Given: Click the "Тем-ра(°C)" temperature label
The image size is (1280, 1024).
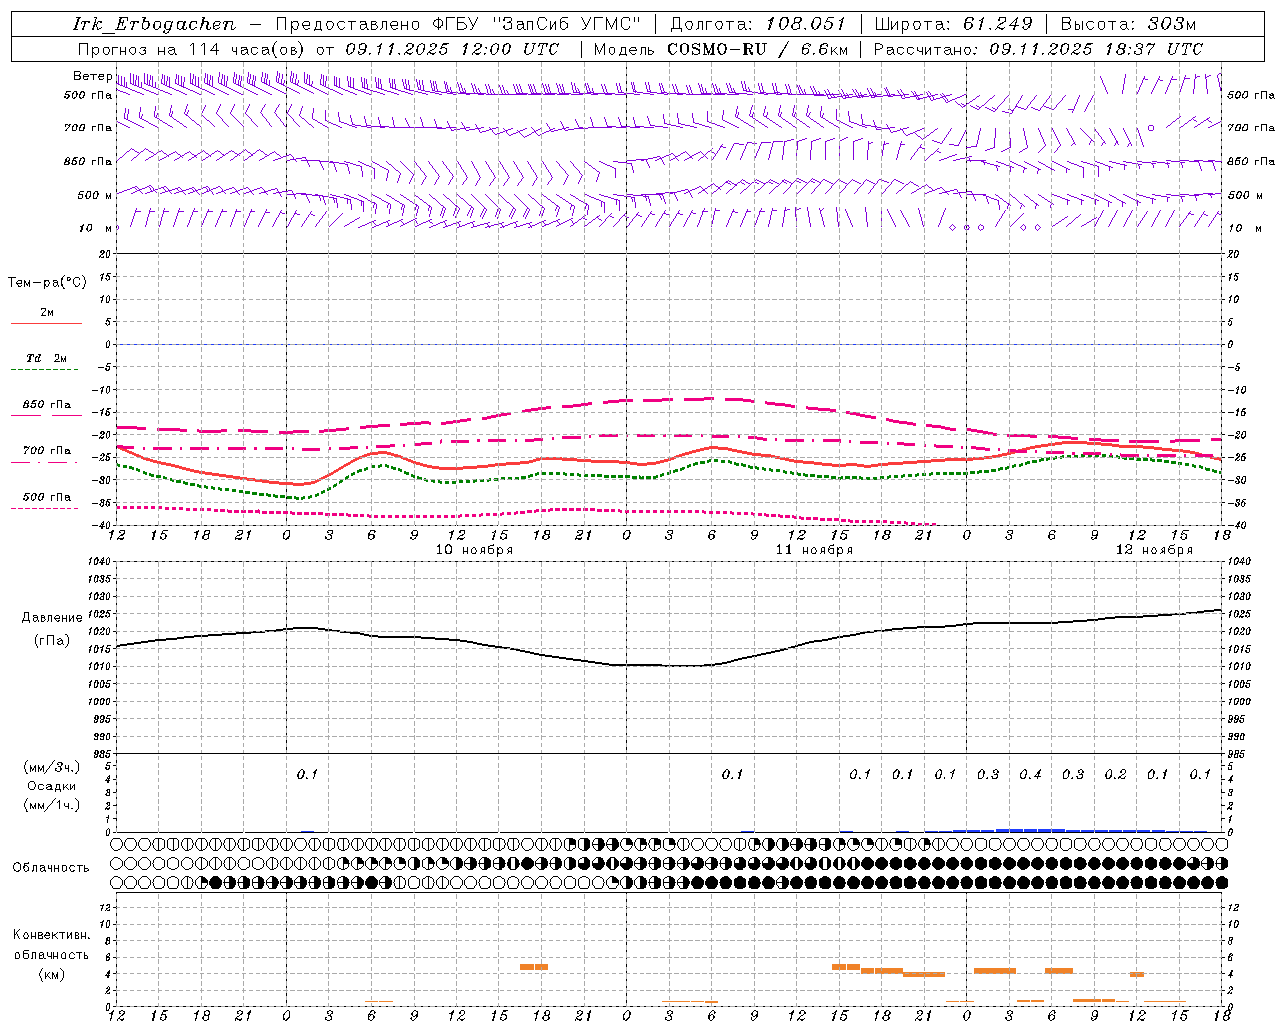Looking at the screenshot, I should pyautogui.click(x=47, y=283).
